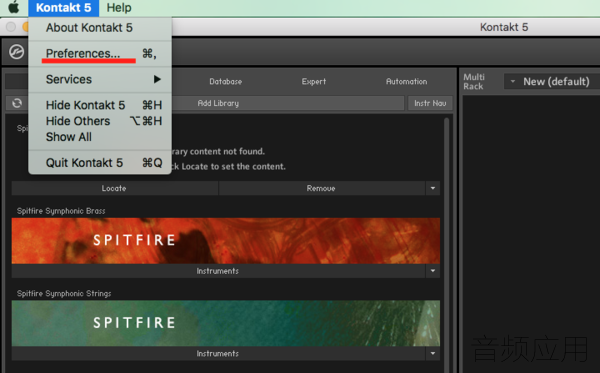This screenshot has width=600, height=373.
Task: Open the Help menu
Action: click(x=119, y=8)
